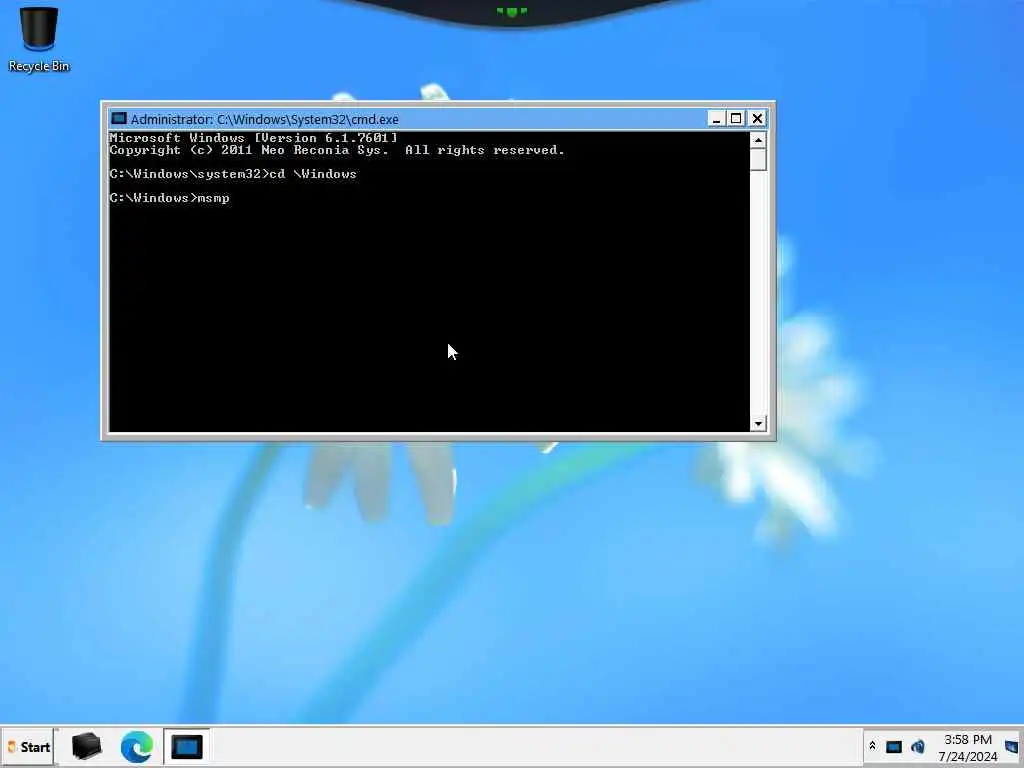Minimize the Command Prompt window
Viewport: 1024px width, 768px height.
[x=716, y=119]
